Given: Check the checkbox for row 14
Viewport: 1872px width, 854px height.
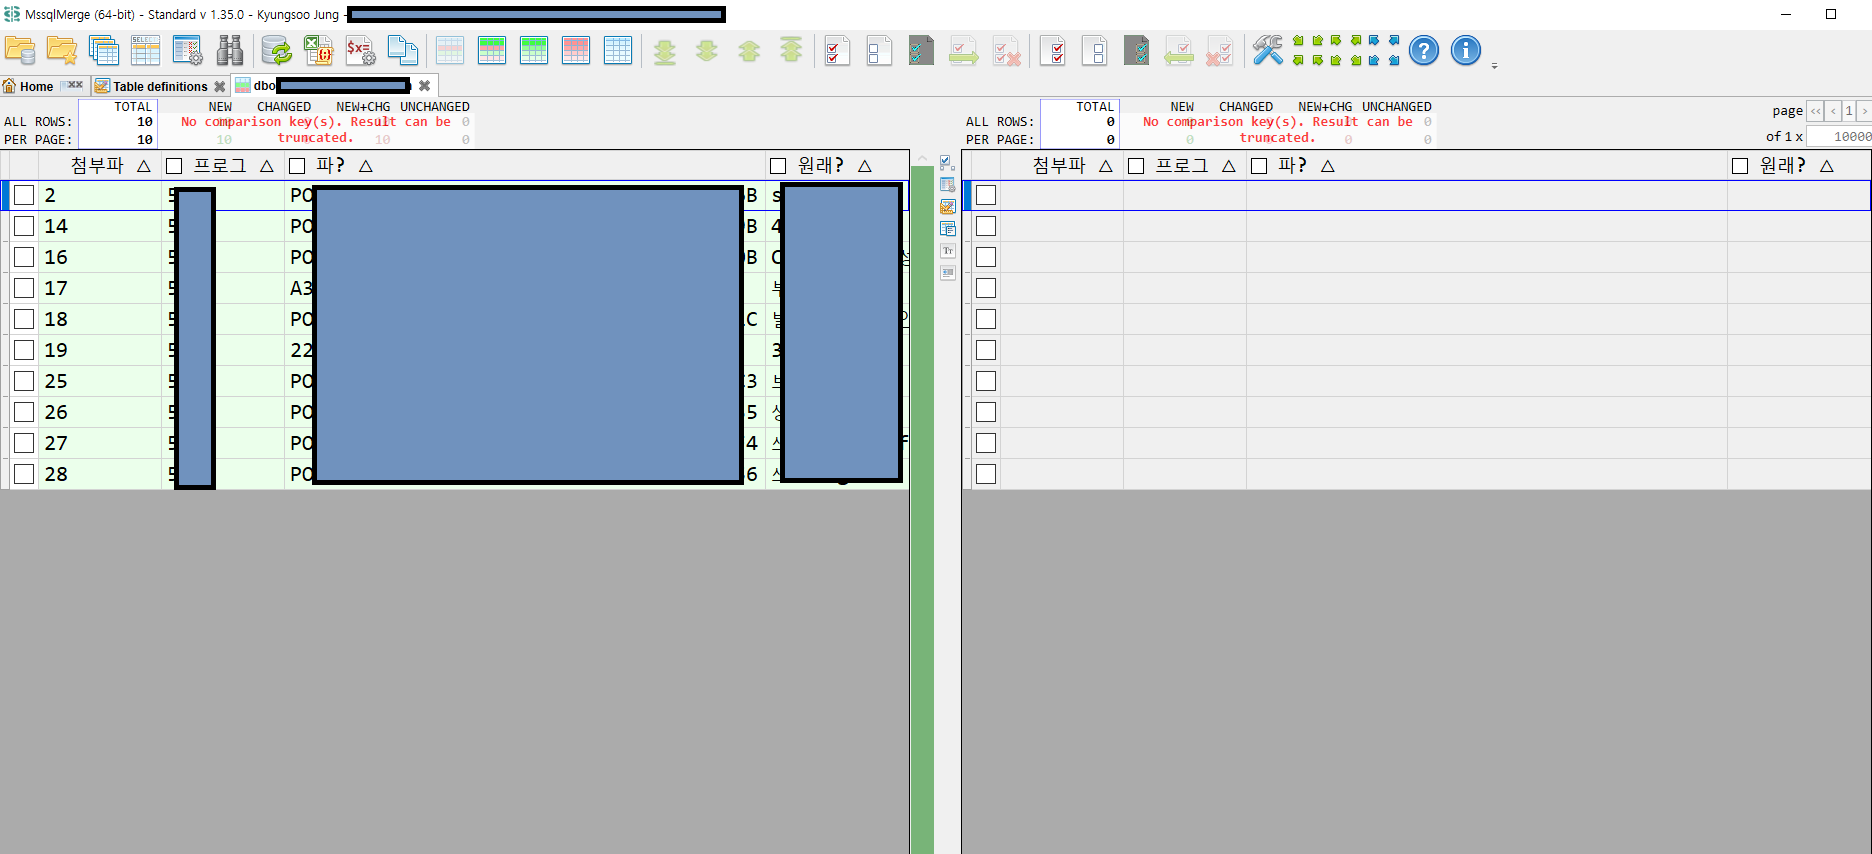Looking at the screenshot, I should click(x=24, y=226).
